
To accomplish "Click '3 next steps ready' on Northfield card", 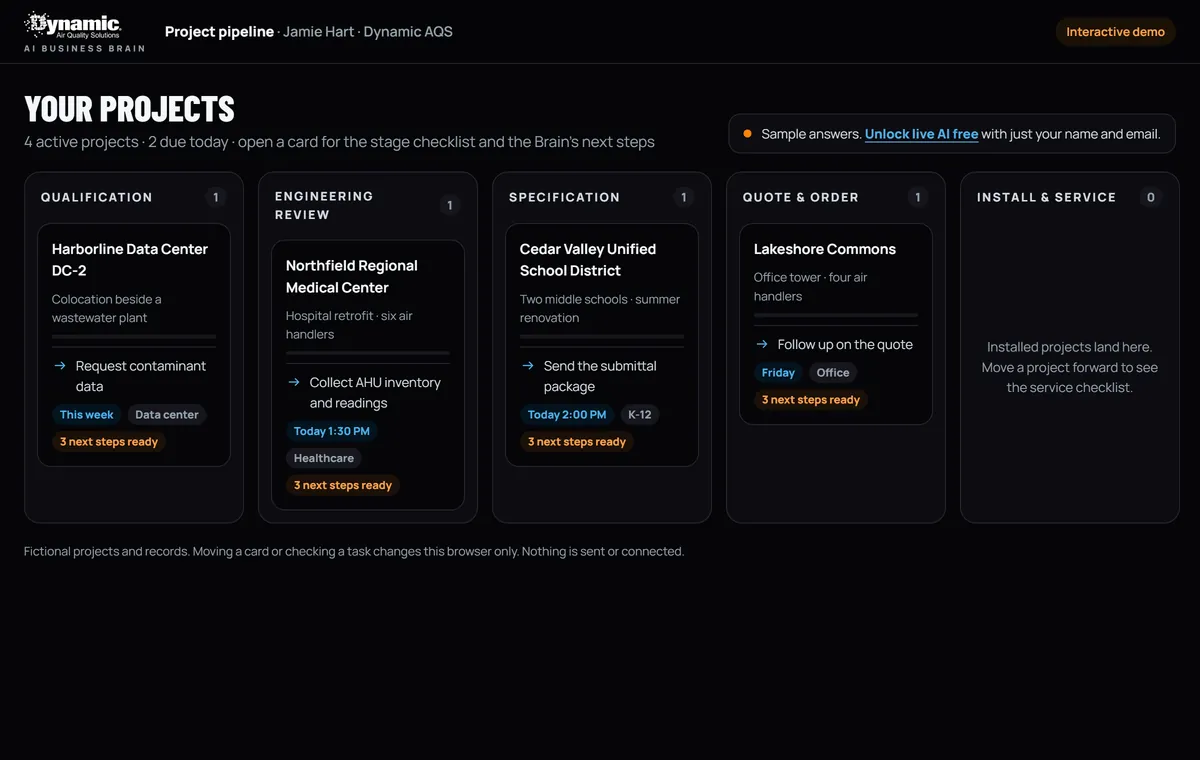I will point(343,485).
